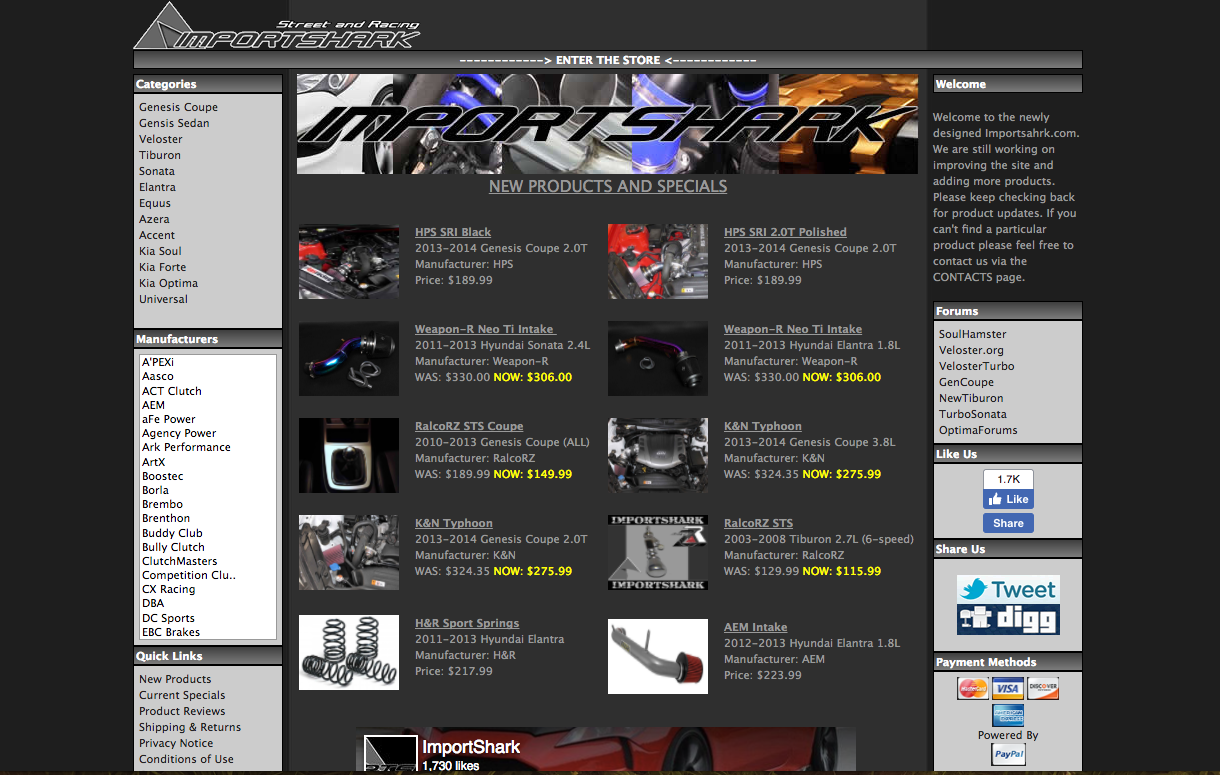Click the ImportShark logo in the header

[277, 26]
